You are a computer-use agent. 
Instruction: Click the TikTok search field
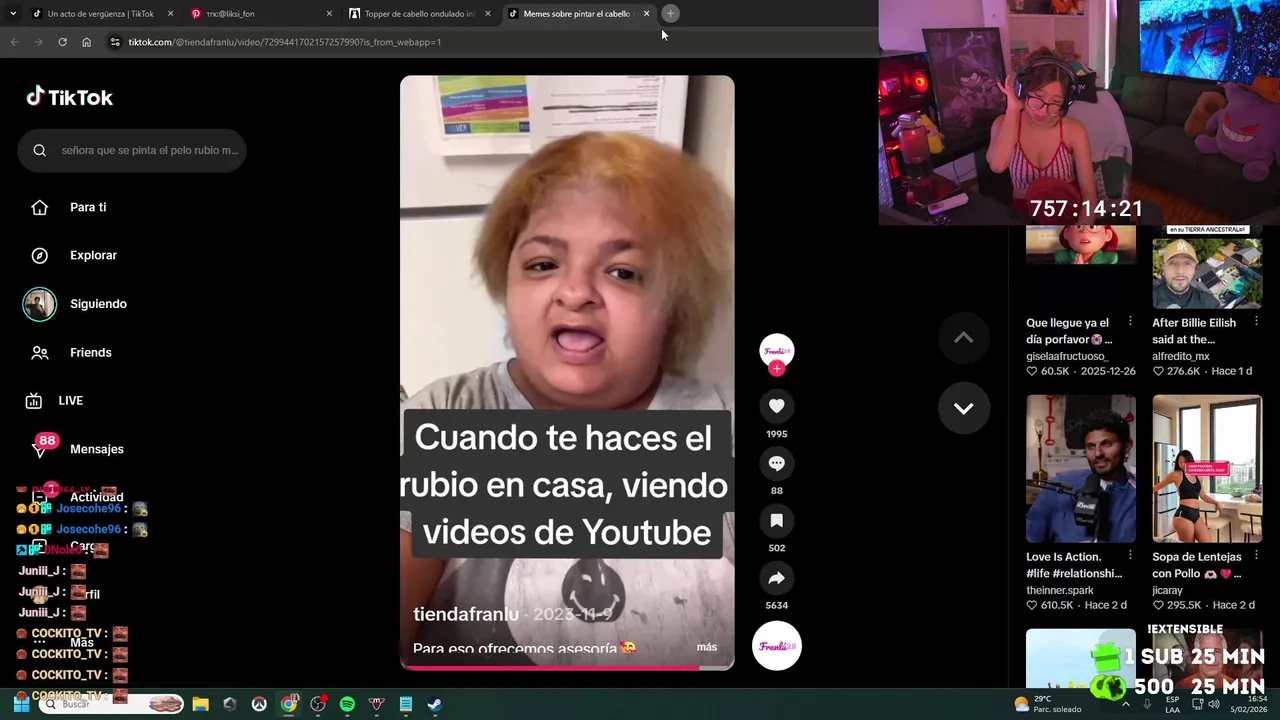[132, 150]
